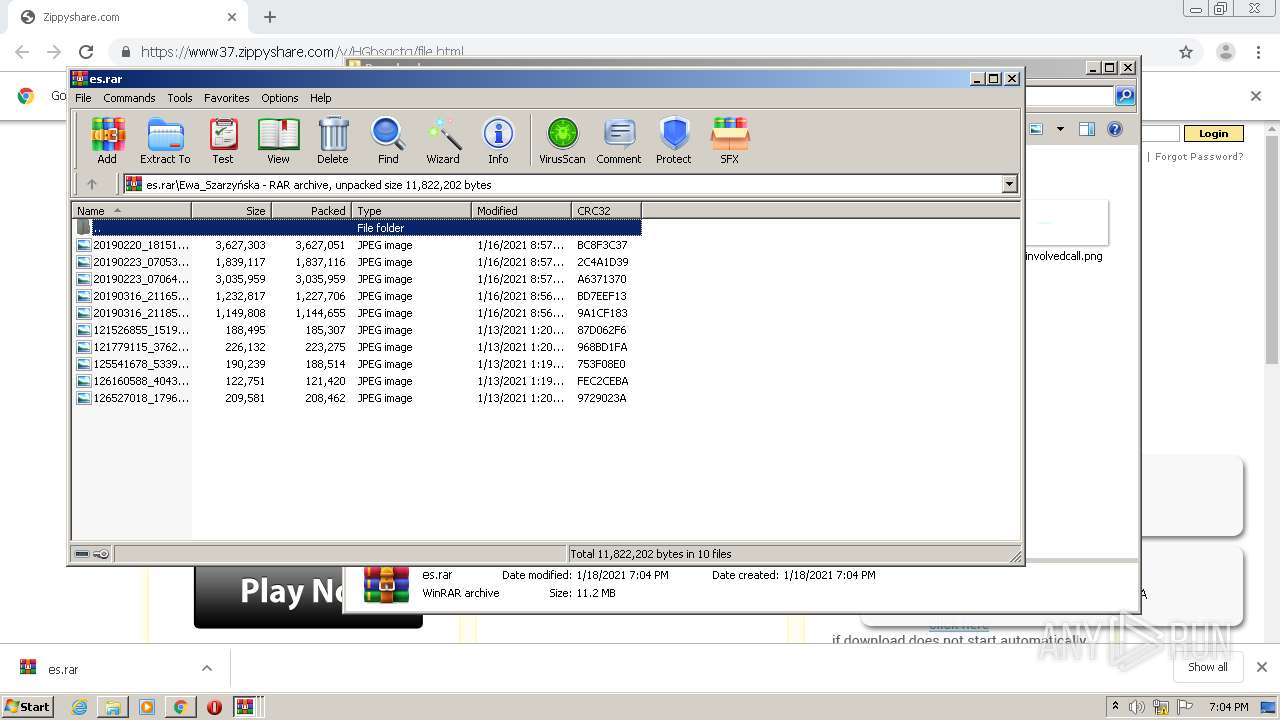Sort by Size column header
Screen dimensions: 1280x720
coord(231,210)
